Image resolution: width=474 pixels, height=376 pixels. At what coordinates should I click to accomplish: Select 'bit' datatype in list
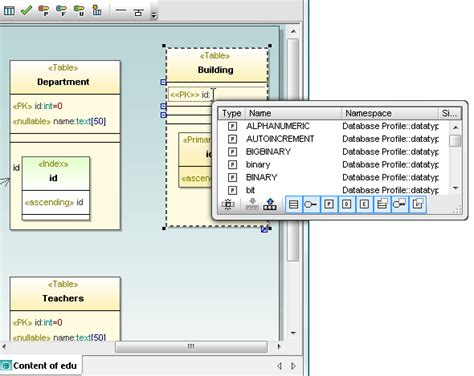[x=250, y=190]
